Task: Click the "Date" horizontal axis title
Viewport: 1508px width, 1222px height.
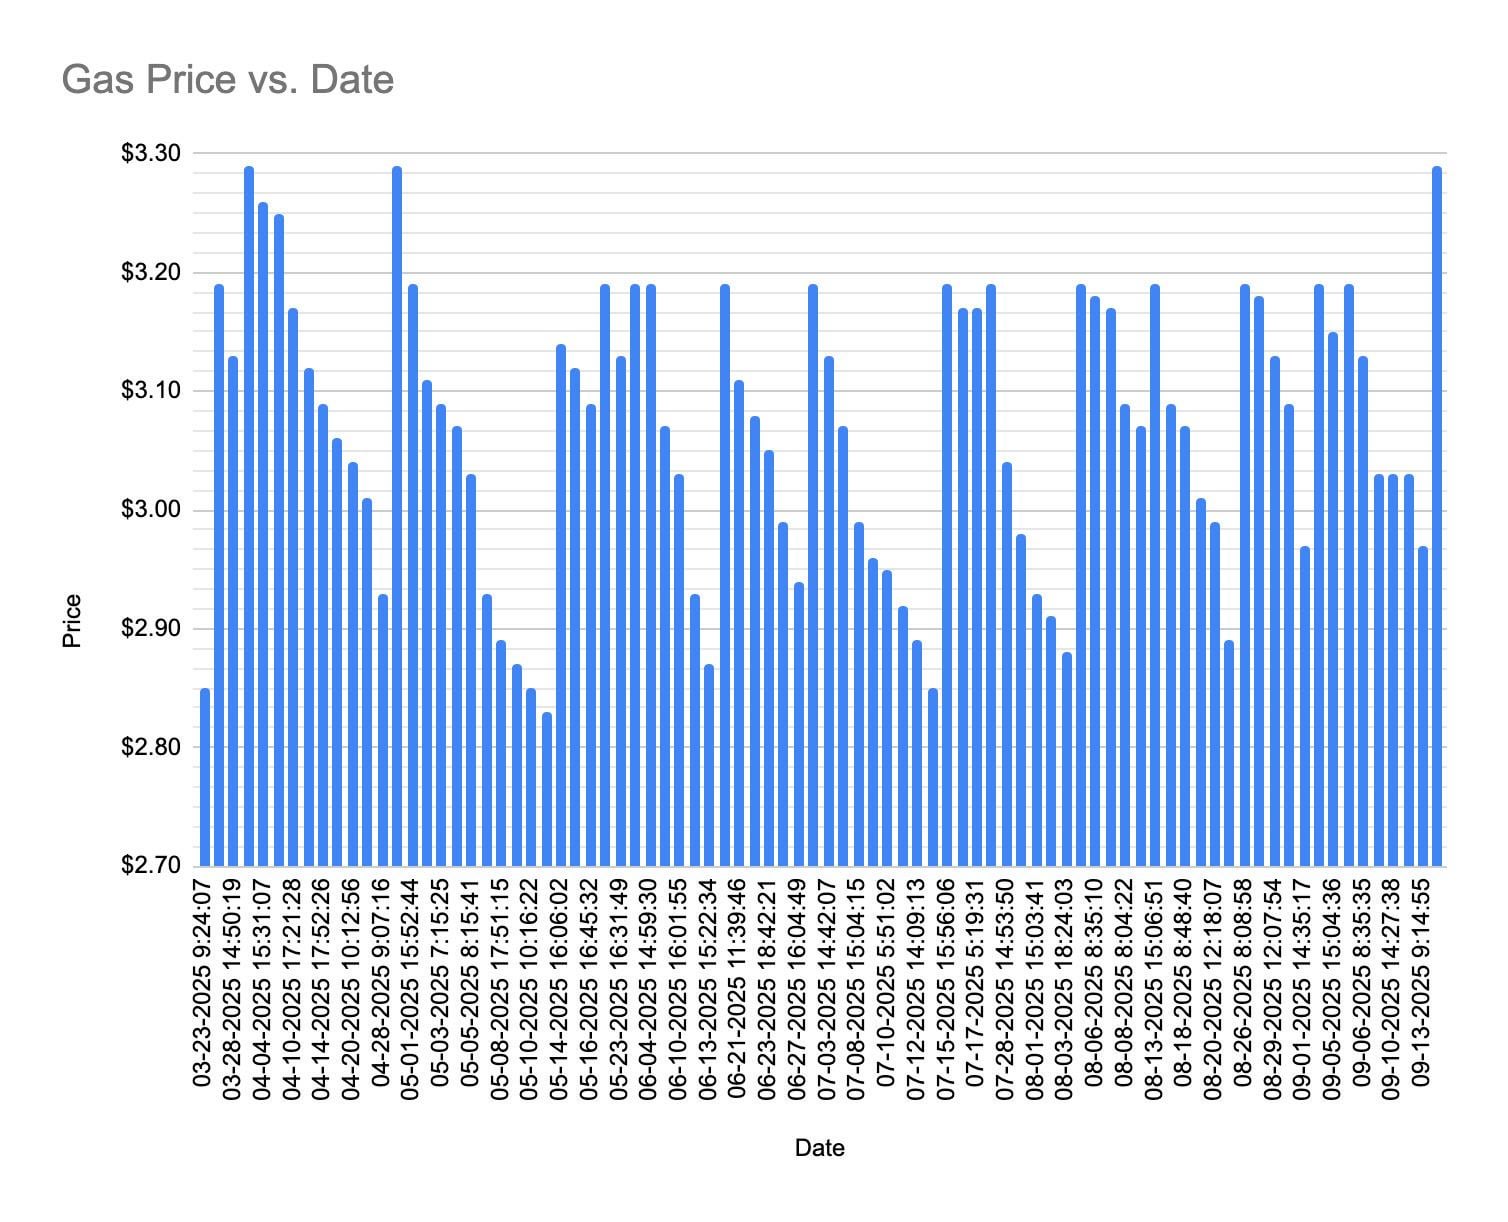Action: point(819,1148)
